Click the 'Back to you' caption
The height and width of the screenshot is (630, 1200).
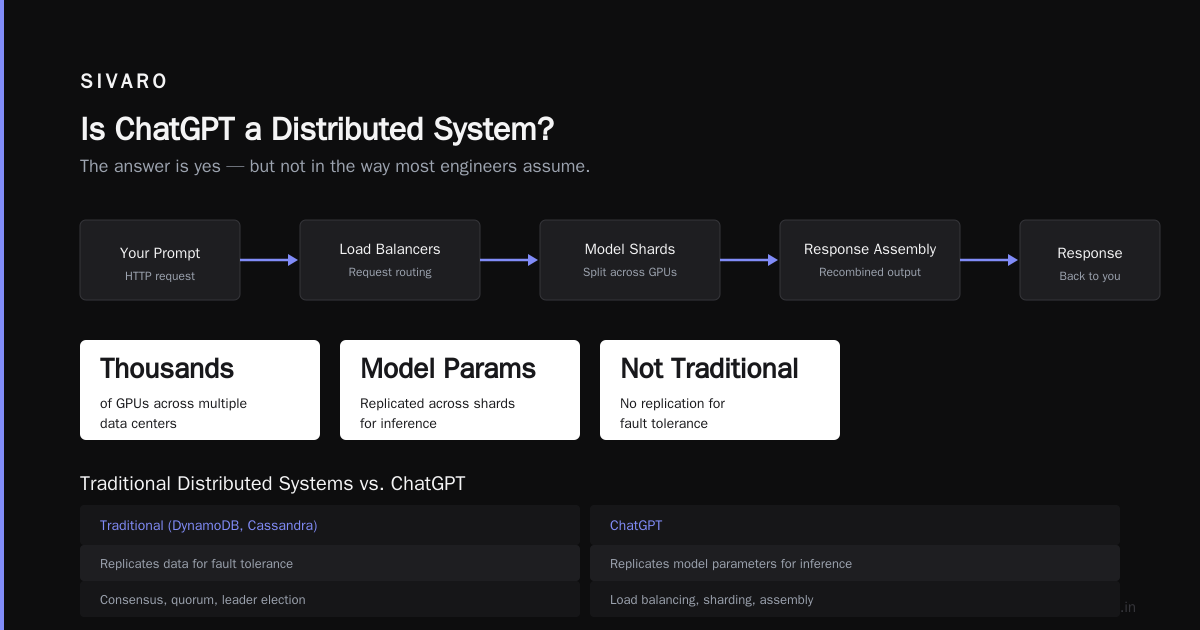point(1090,276)
